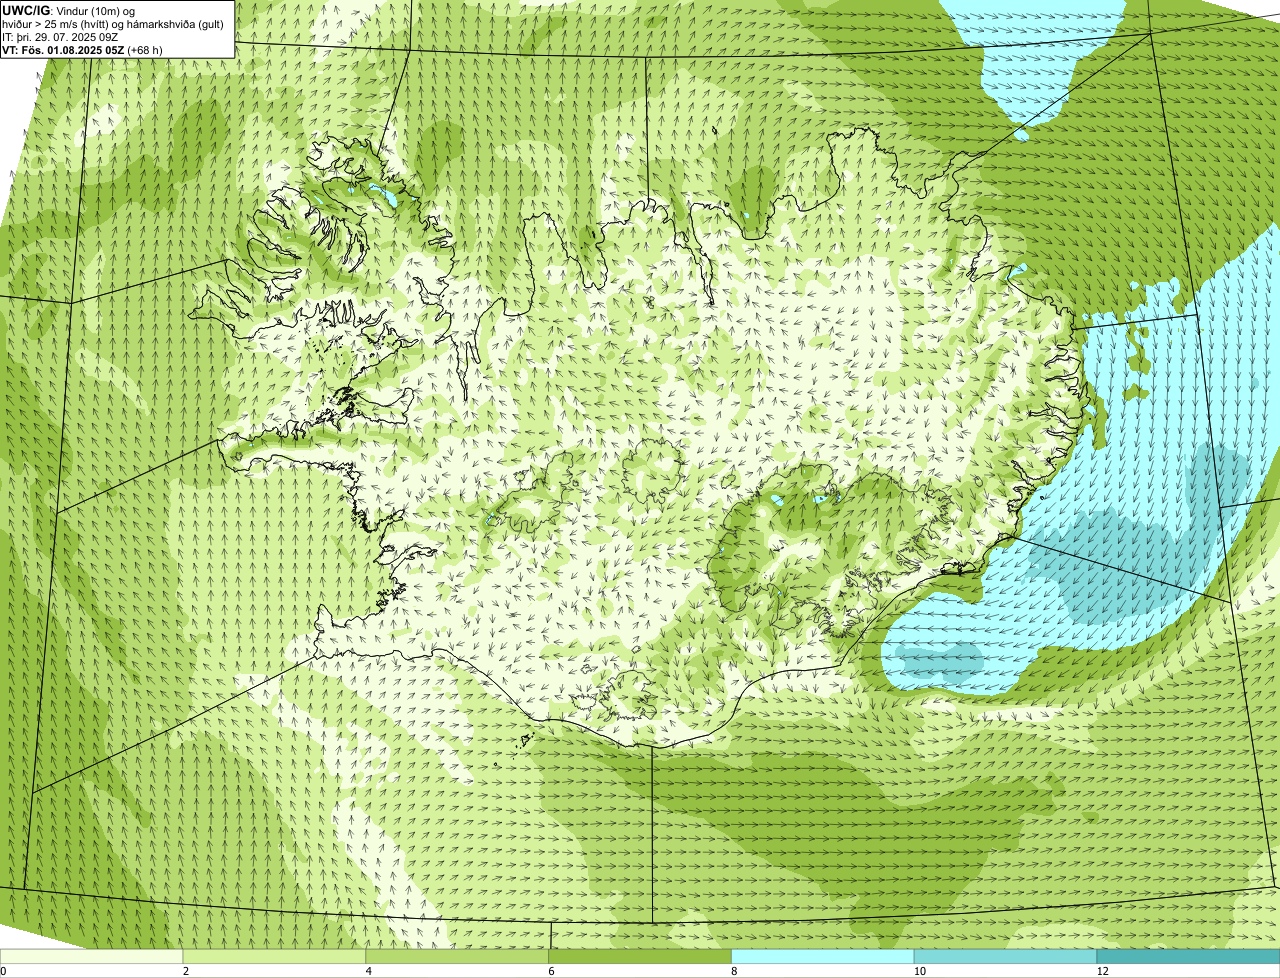
Task: Click the legend tick label "12"
Action: click(x=1102, y=971)
